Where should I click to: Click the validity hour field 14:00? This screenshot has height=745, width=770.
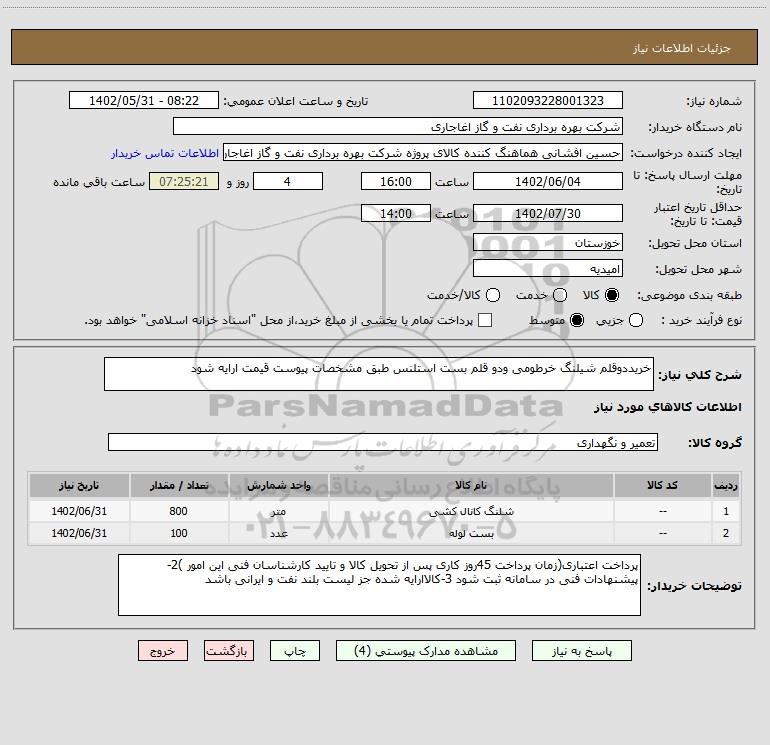tap(396, 213)
